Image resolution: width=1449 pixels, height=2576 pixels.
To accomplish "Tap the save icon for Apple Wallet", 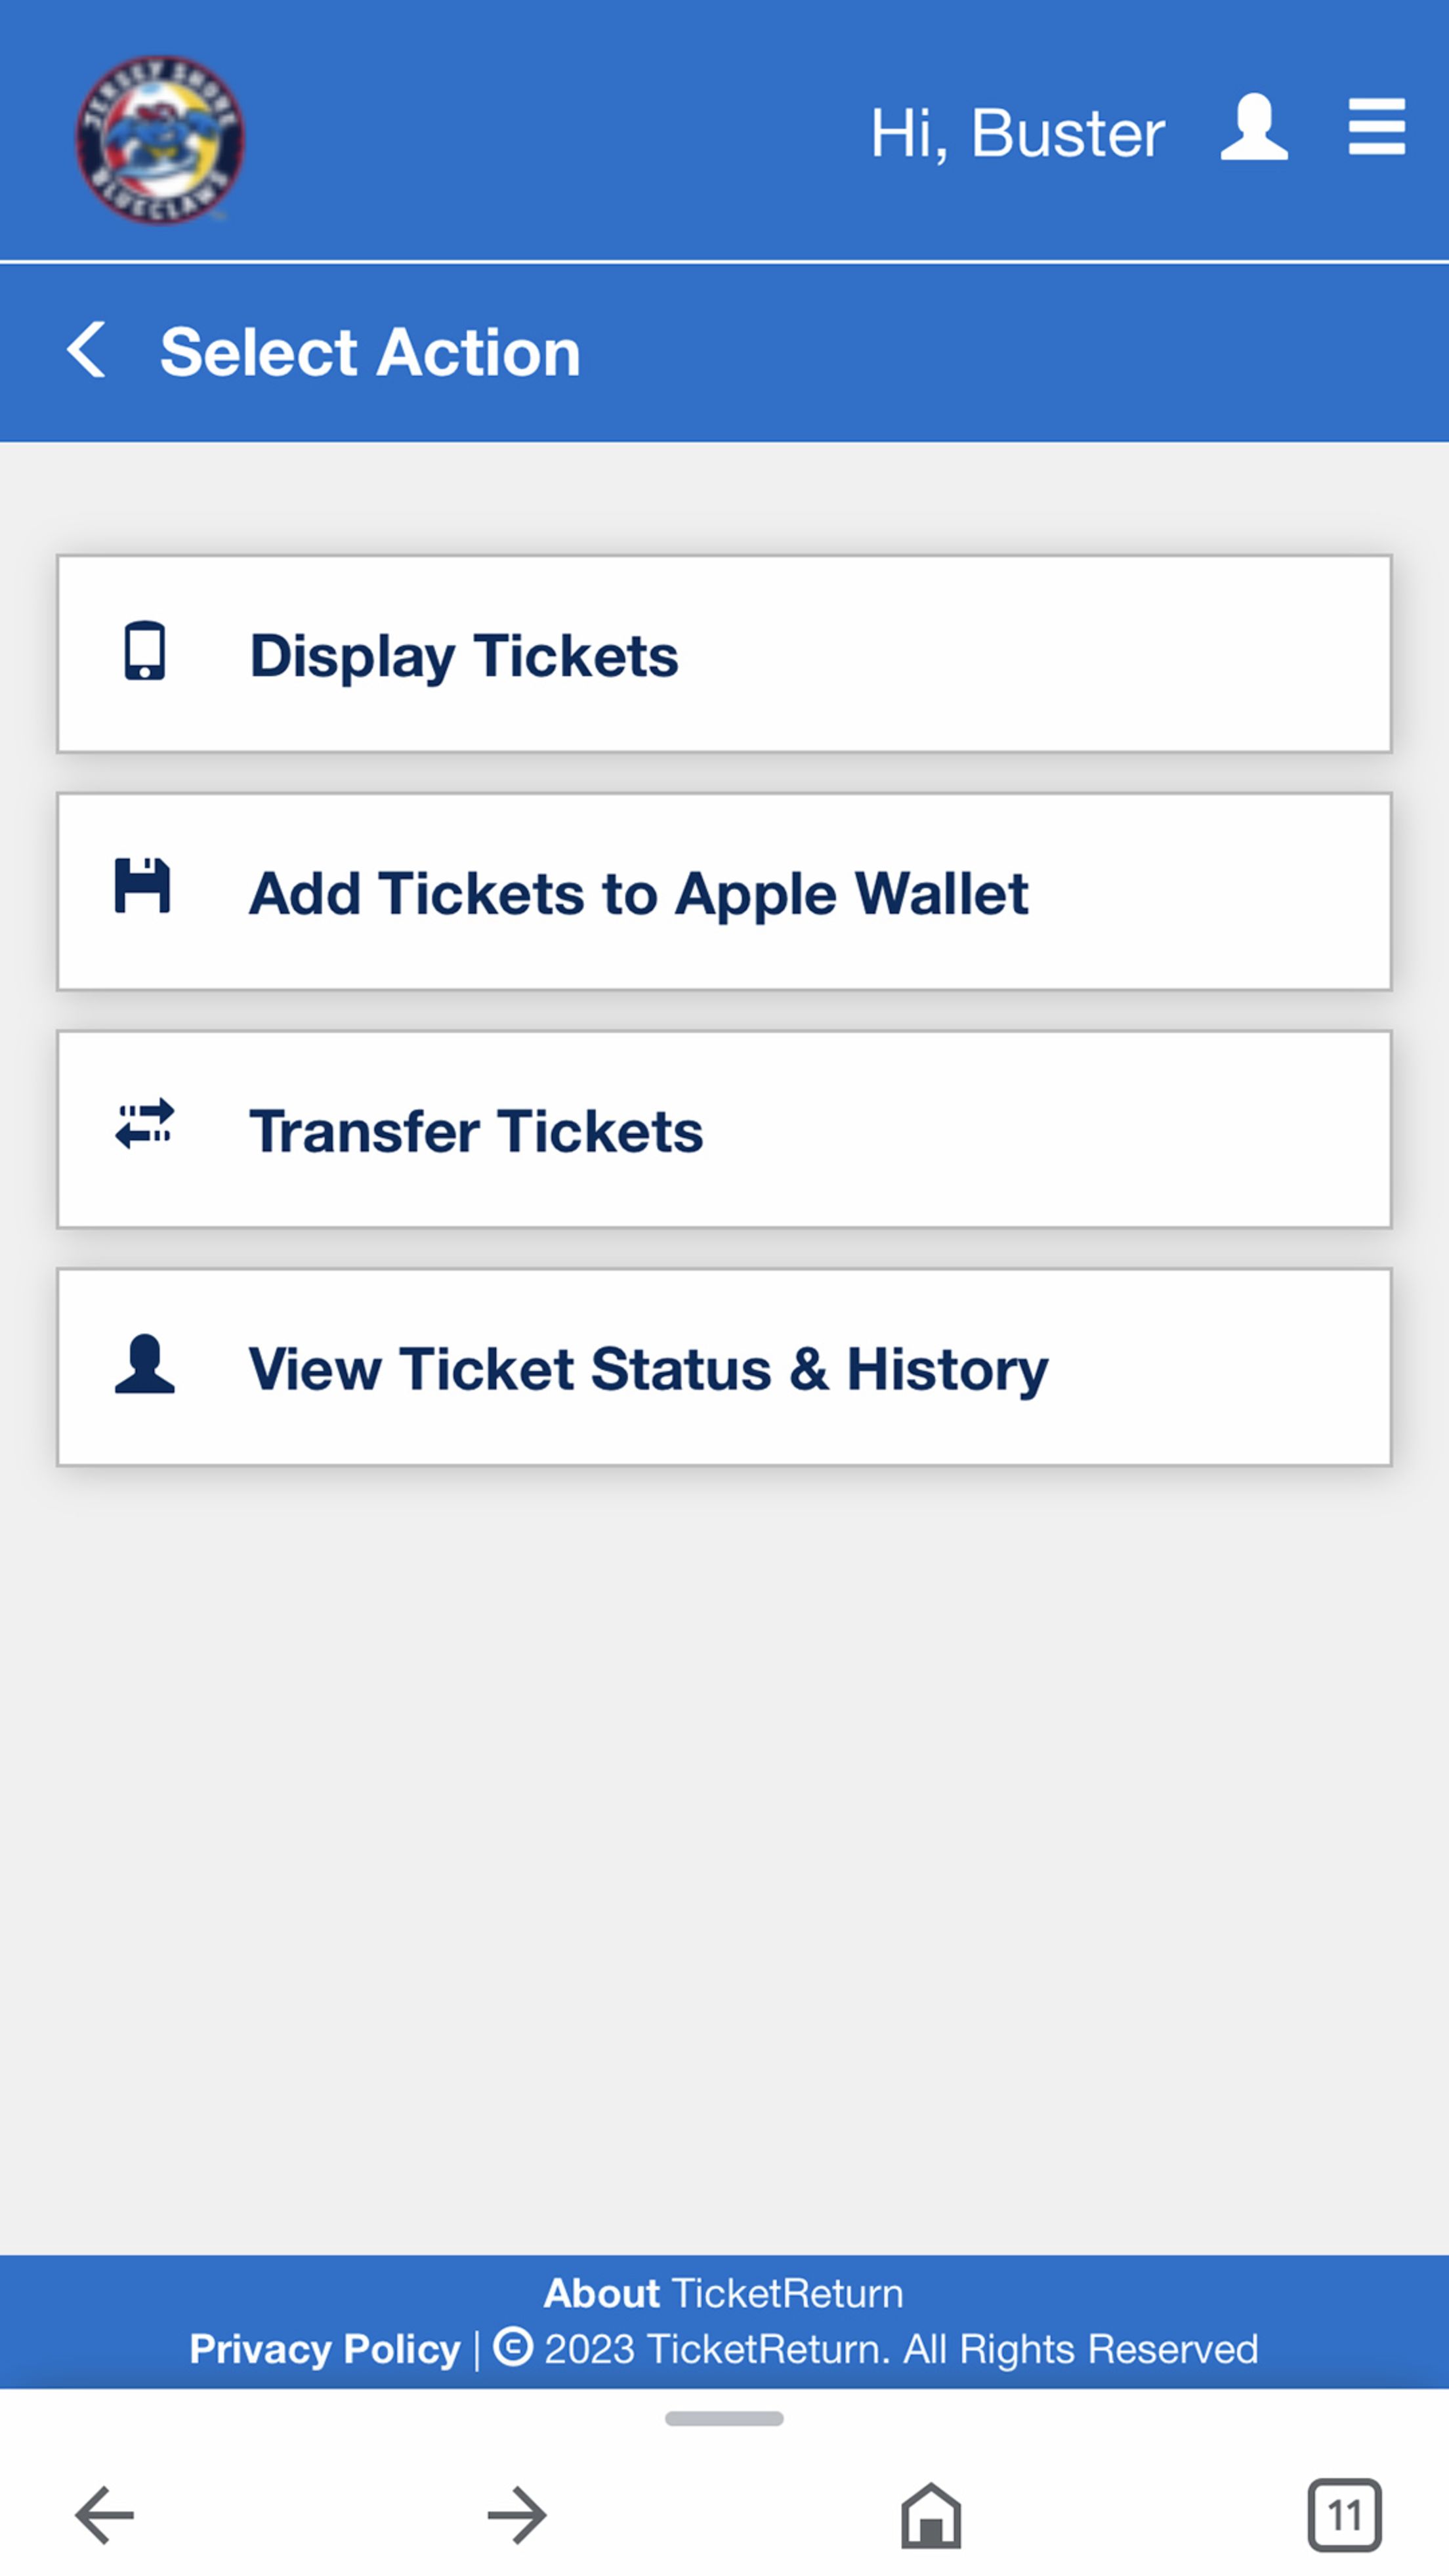I will tap(142, 886).
